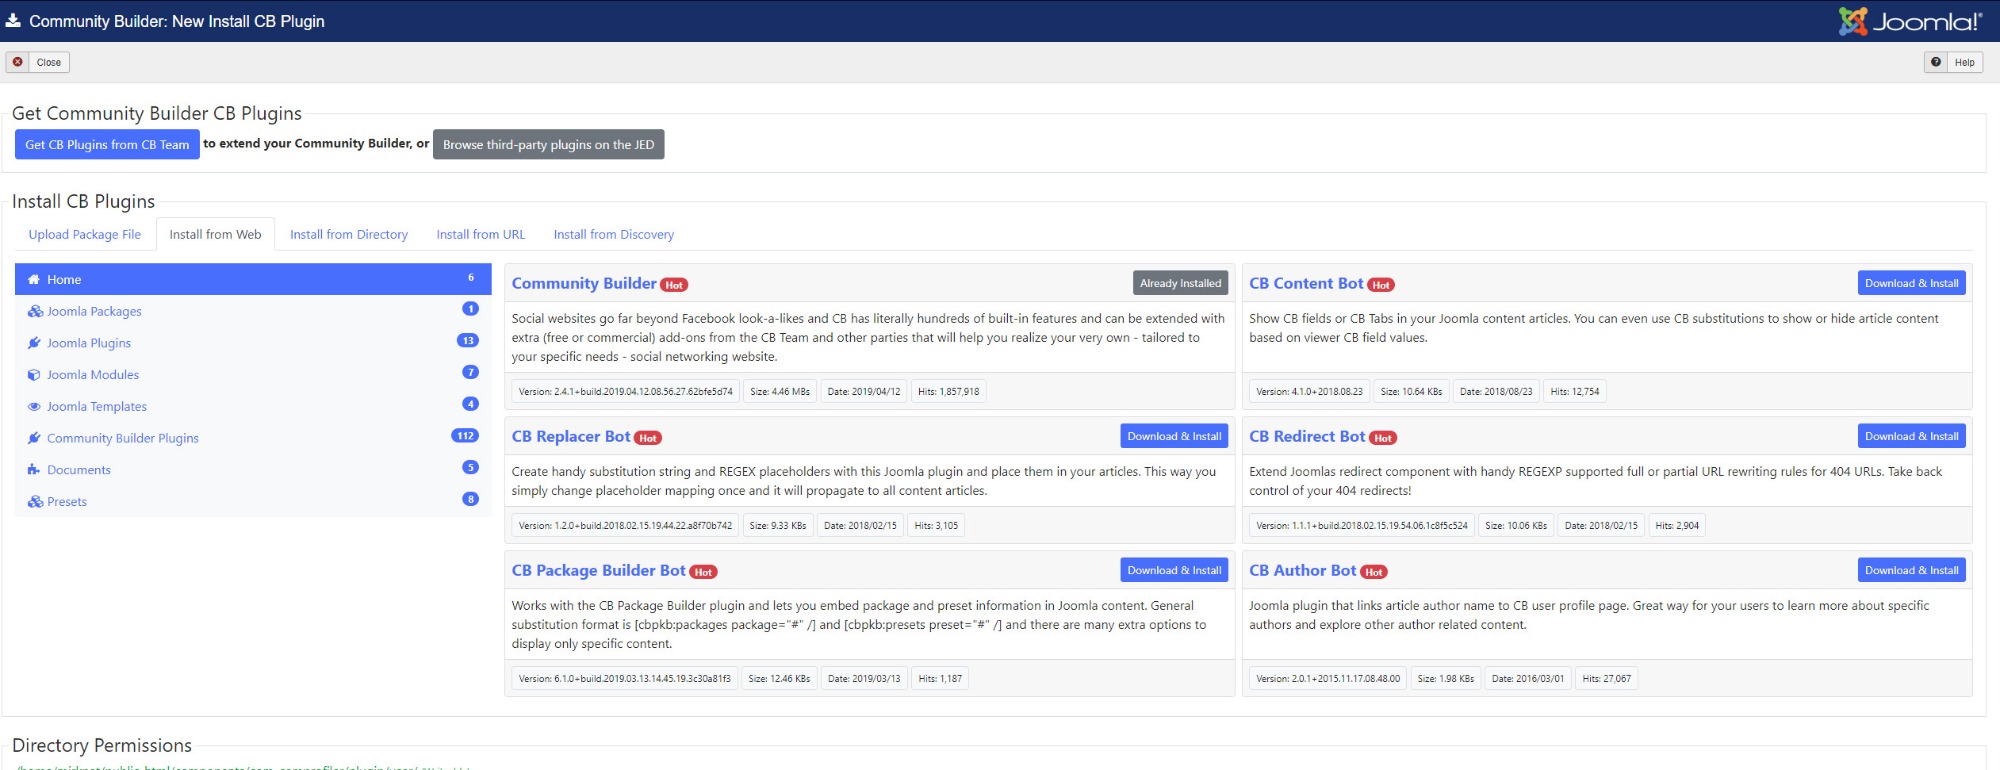Open Community Builder Plugins category
2000x770 pixels.
click(x=253, y=438)
